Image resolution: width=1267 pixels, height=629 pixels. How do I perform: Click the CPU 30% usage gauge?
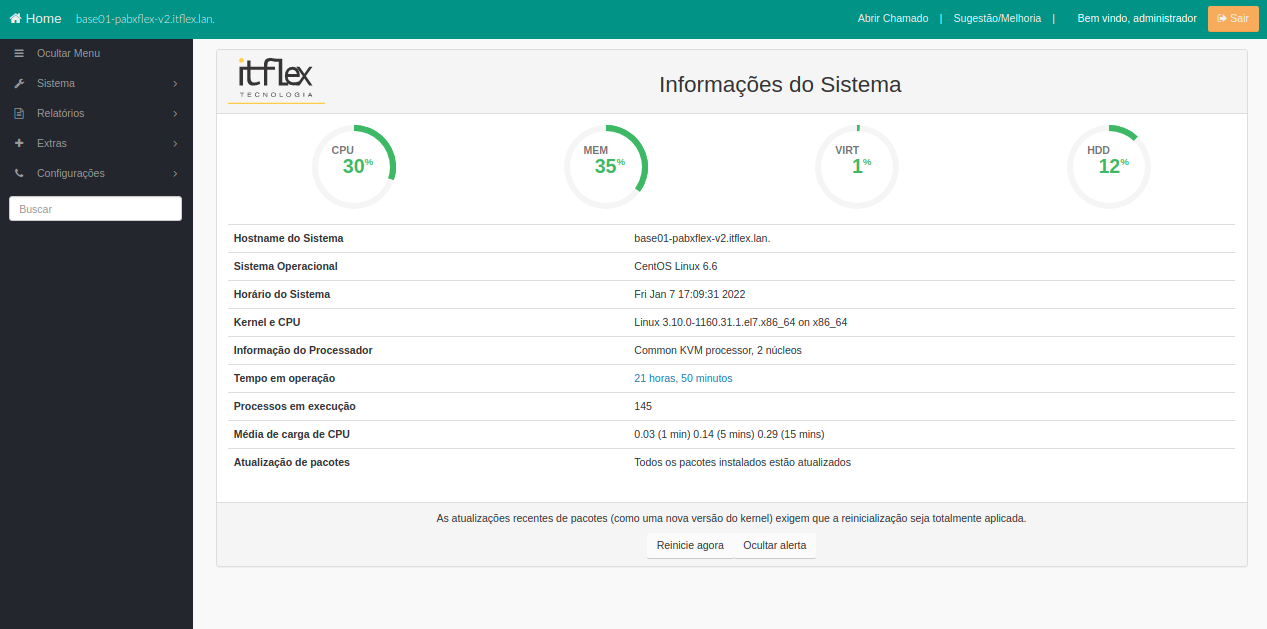pyautogui.click(x=354, y=167)
